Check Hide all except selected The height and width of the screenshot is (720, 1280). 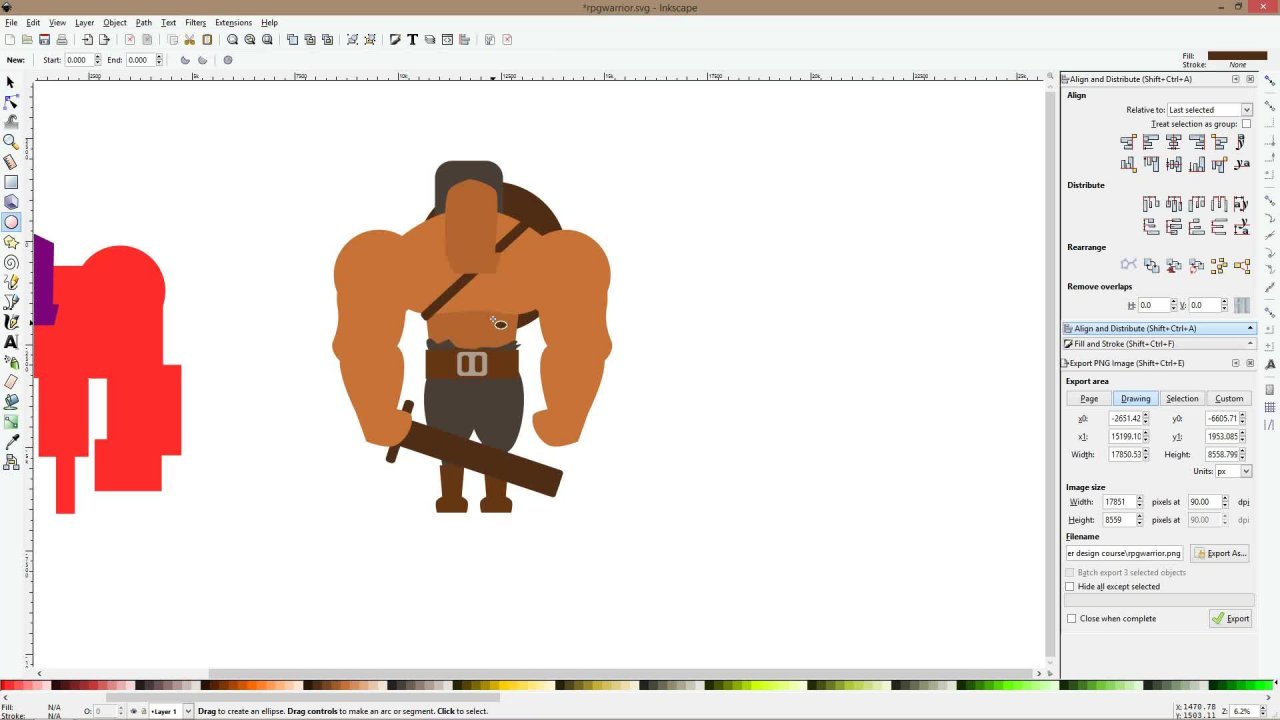pyautogui.click(x=1070, y=587)
